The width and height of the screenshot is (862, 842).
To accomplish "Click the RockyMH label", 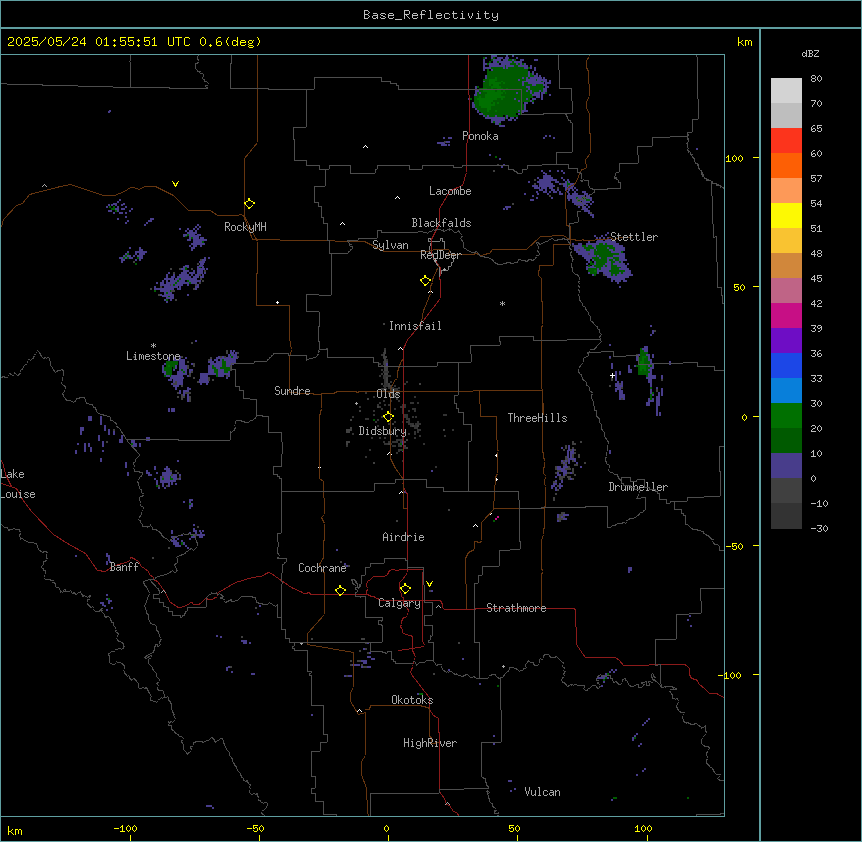I will tap(245, 227).
